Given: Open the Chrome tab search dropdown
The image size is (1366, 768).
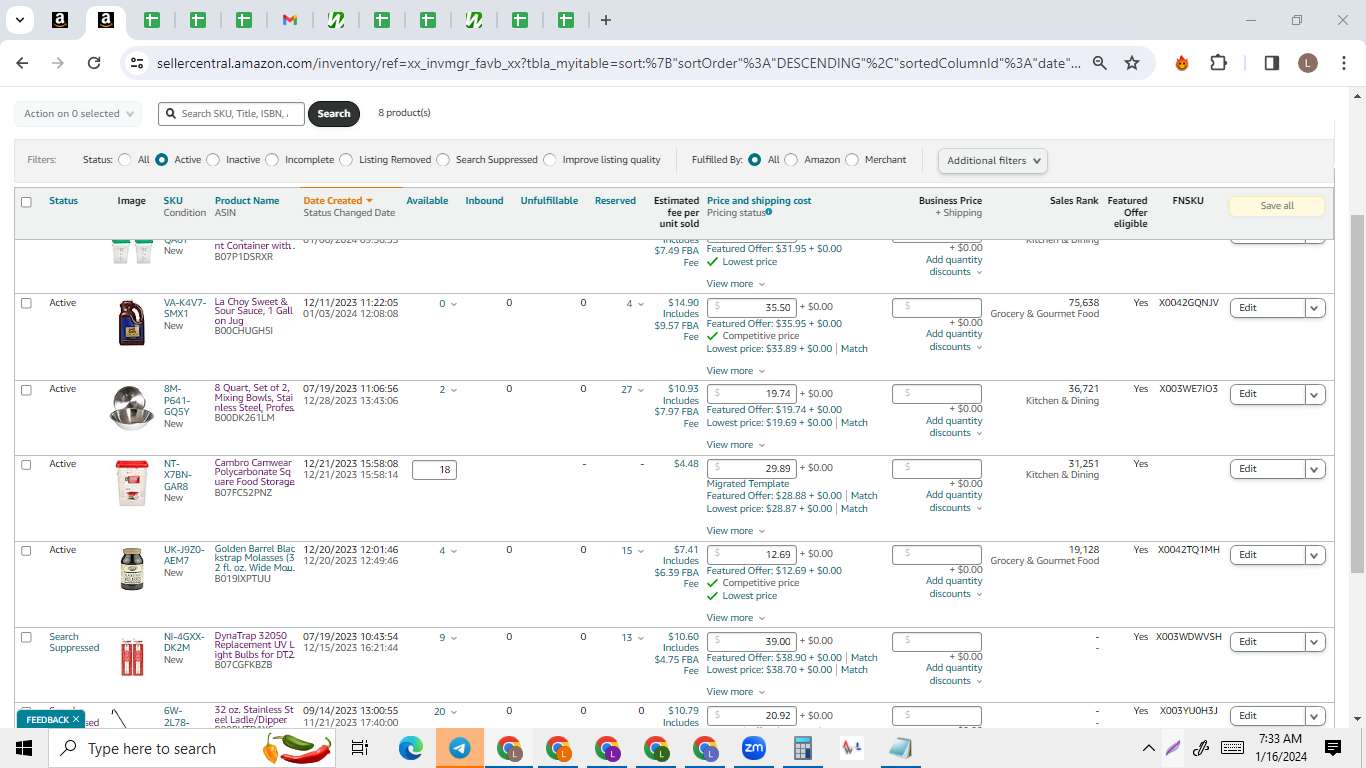Looking at the screenshot, I should (19, 20).
